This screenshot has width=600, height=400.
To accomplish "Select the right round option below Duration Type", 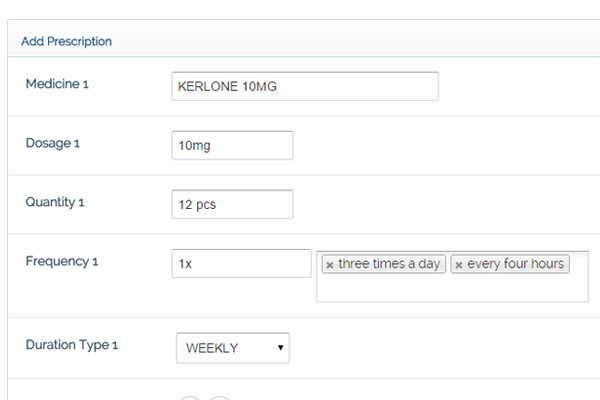I will (x=220, y=398).
